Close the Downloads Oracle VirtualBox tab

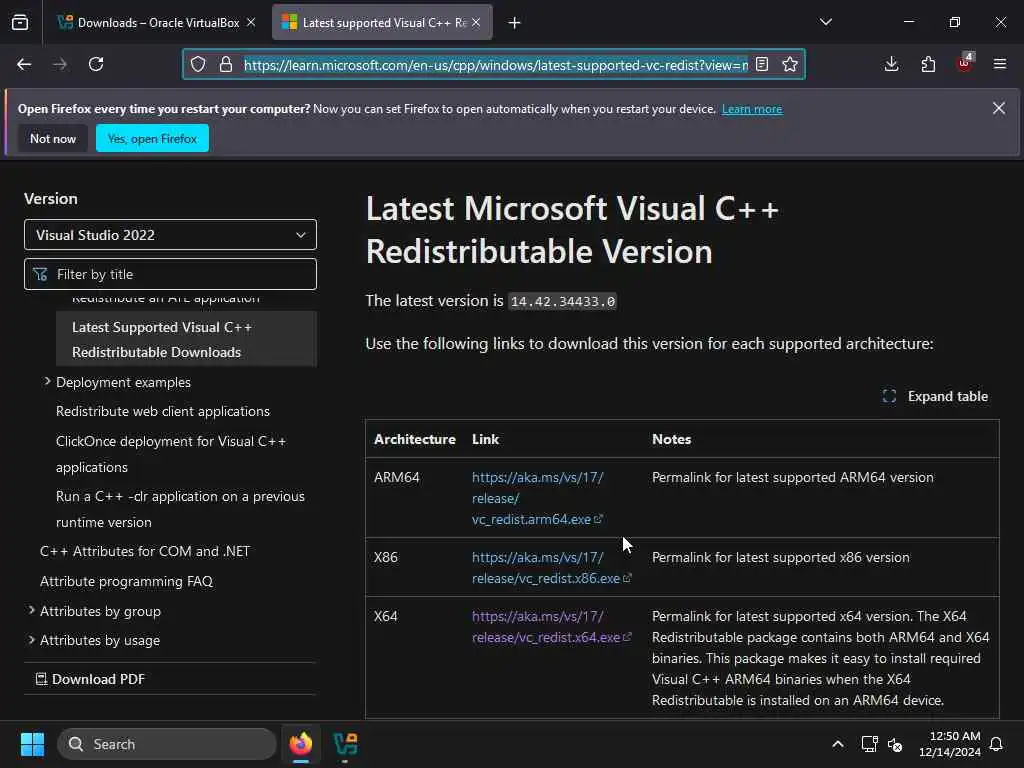(x=251, y=22)
